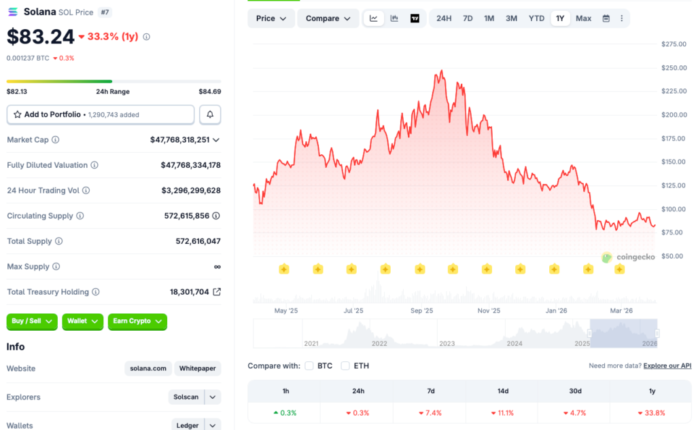Open the Wallet dropdown

(x=83, y=321)
